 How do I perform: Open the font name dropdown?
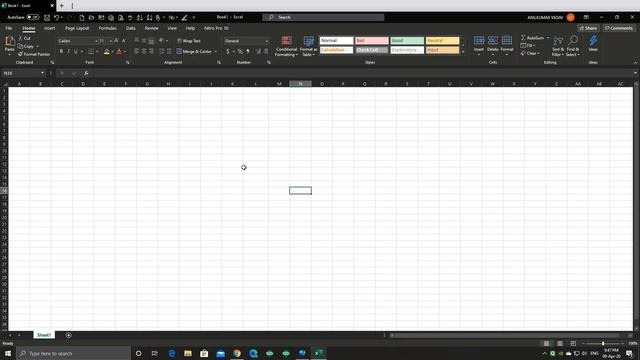(96, 41)
